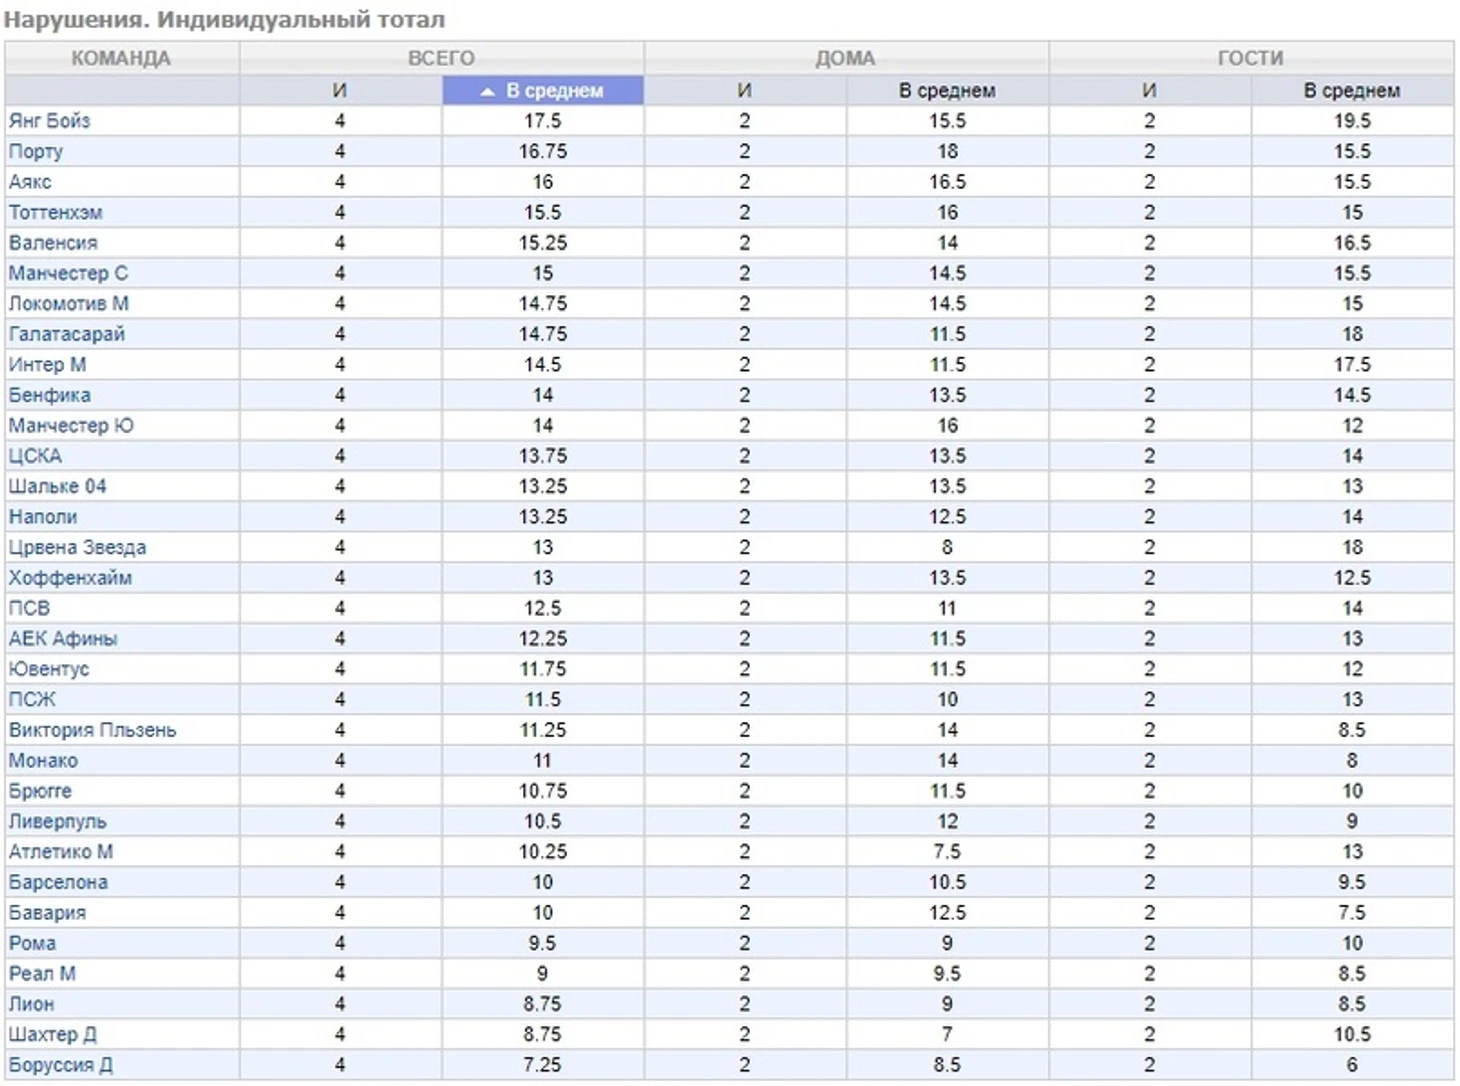
Task: Click the ДОМА group header
Action: point(845,58)
